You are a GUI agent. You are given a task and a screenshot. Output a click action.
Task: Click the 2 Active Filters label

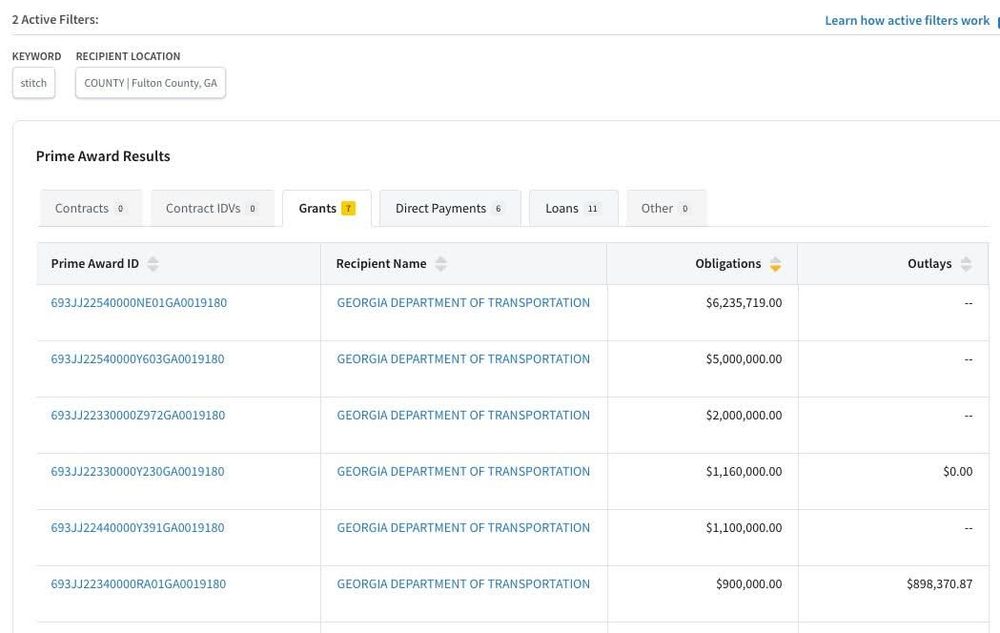[55, 20]
